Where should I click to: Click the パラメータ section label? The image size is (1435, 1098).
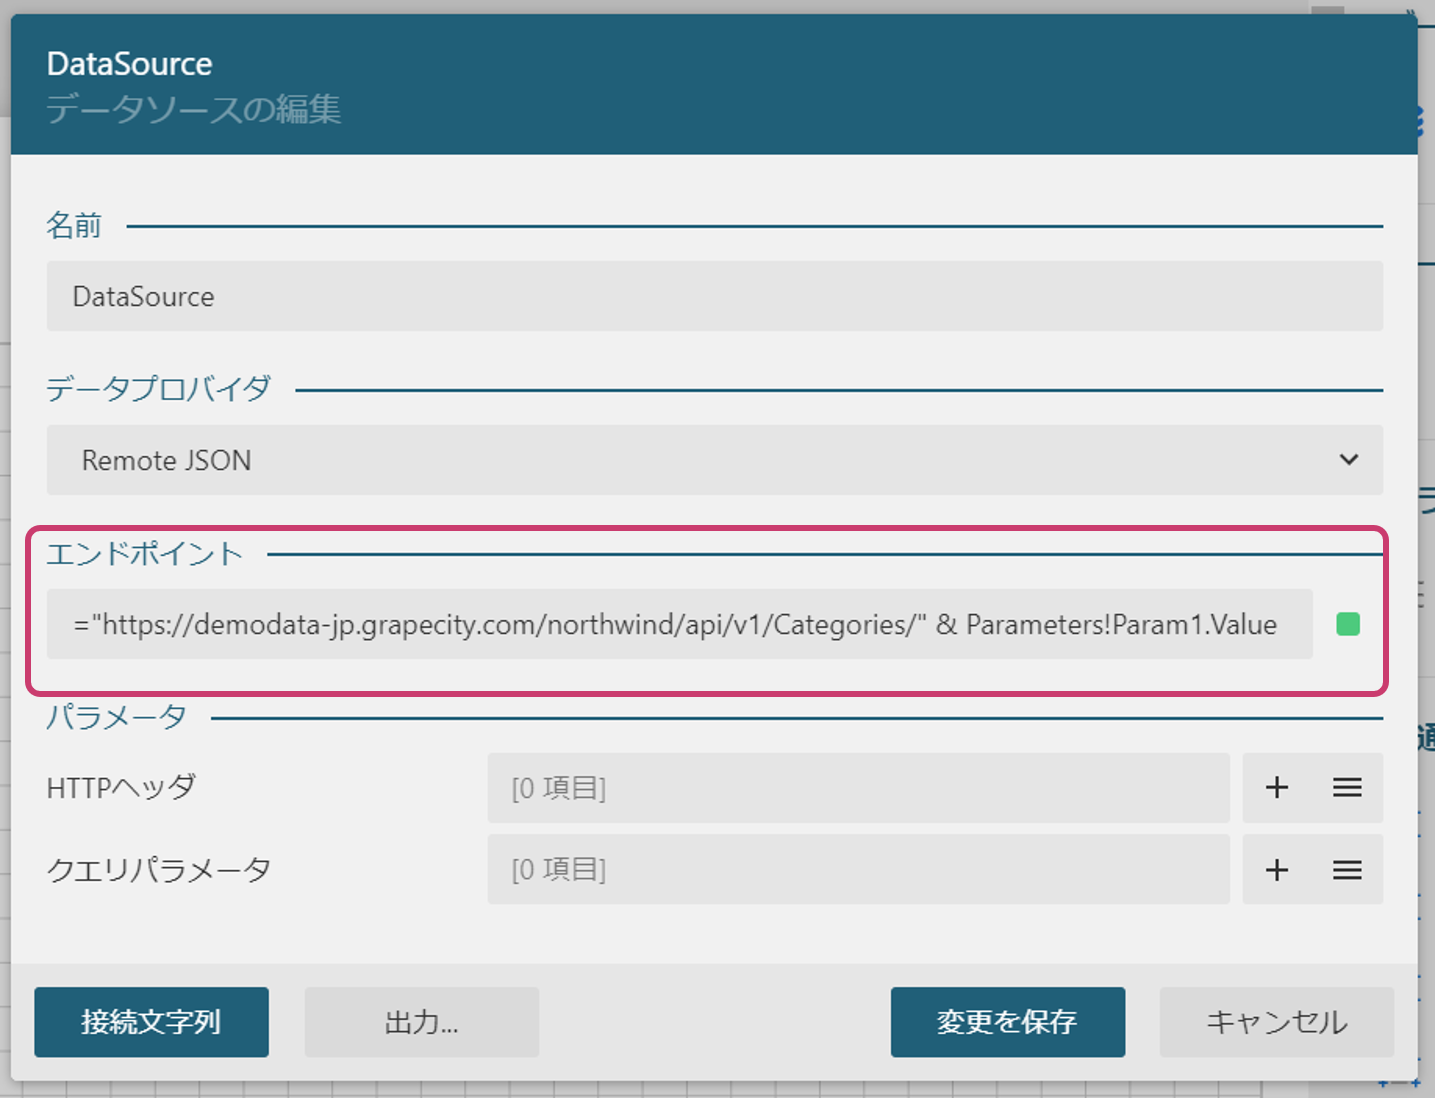(x=116, y=717)
